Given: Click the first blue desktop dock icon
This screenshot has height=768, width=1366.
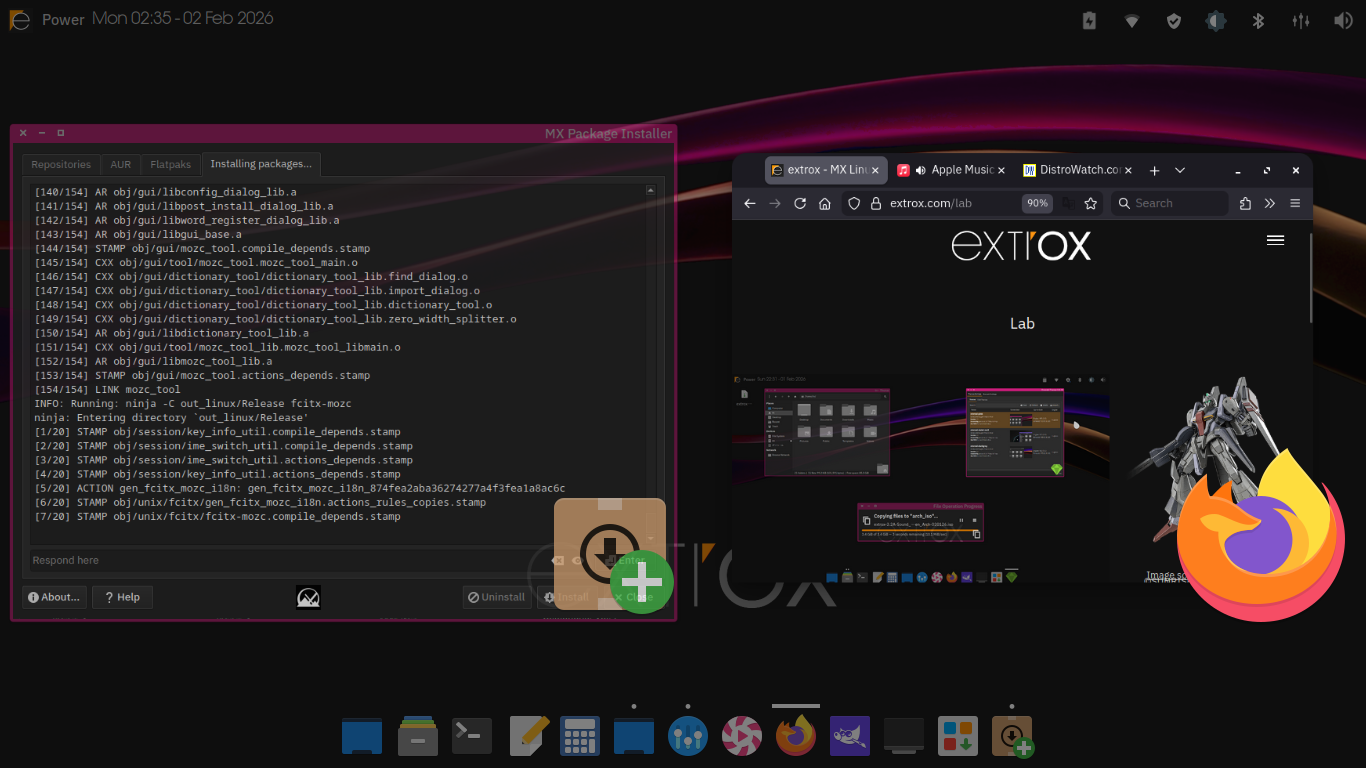Looking at the screenshot, I should pyautogui.click(x=362, y=736).
